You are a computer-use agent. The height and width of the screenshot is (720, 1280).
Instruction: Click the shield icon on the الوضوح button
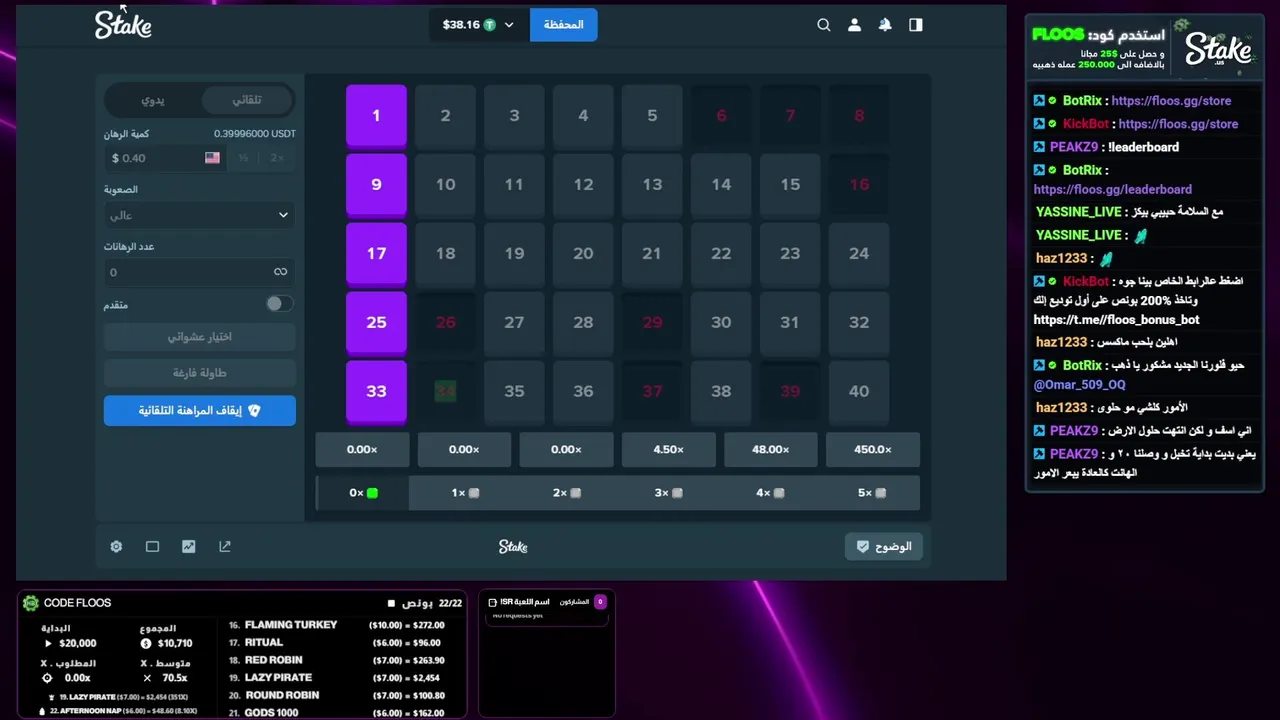point(863,547)
